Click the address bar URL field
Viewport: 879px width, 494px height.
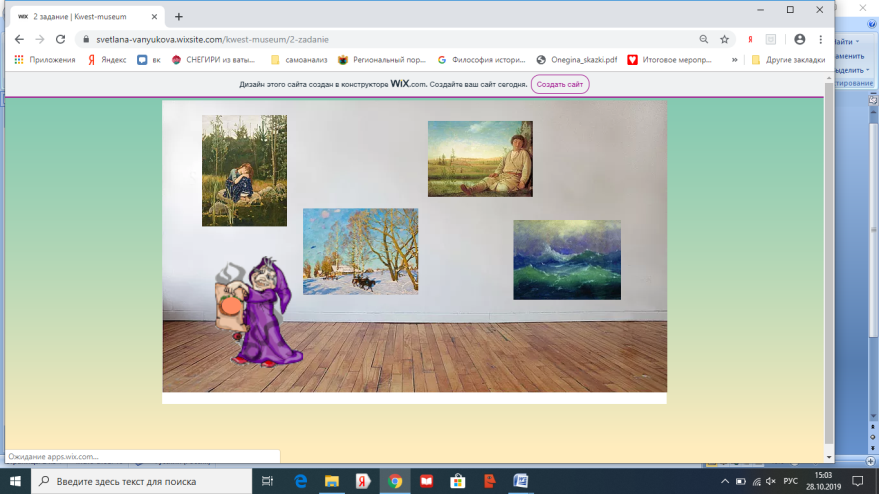click(392, 39)
